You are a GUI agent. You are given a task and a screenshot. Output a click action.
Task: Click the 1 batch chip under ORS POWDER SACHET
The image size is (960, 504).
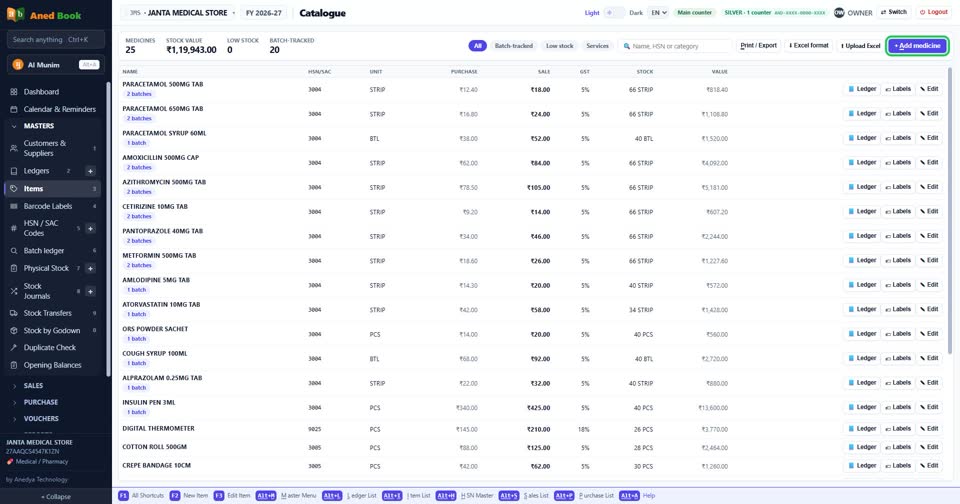click(137, 339)
